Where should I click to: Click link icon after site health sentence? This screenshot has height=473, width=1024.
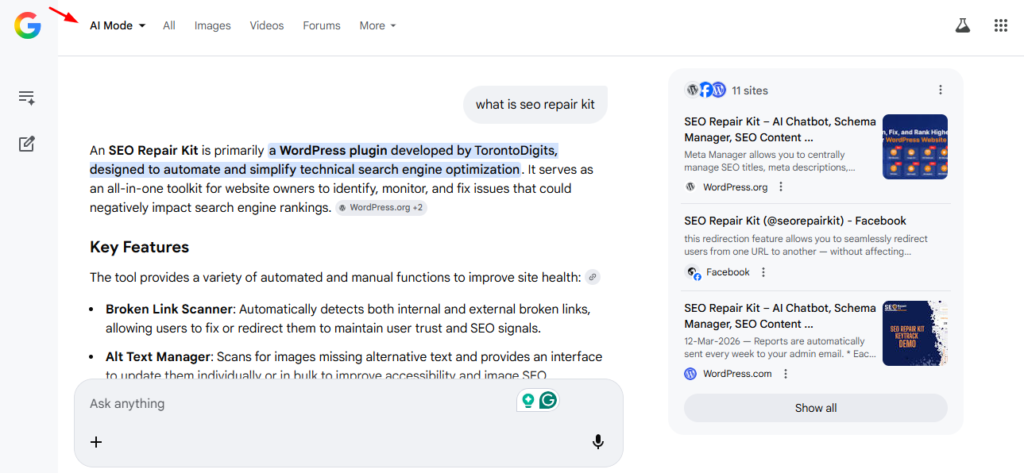coord(592,277)
